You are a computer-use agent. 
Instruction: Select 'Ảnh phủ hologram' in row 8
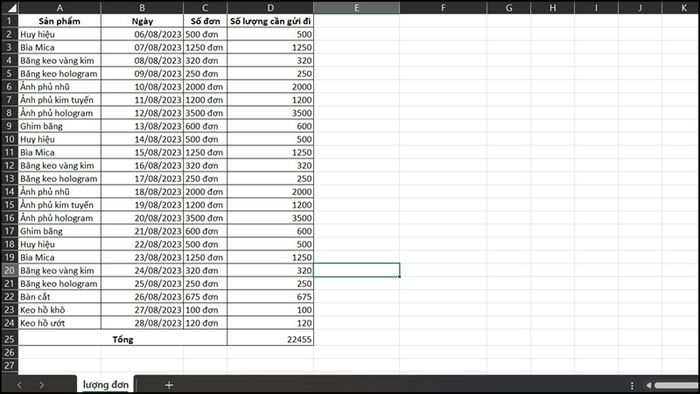tap(59, 113)
